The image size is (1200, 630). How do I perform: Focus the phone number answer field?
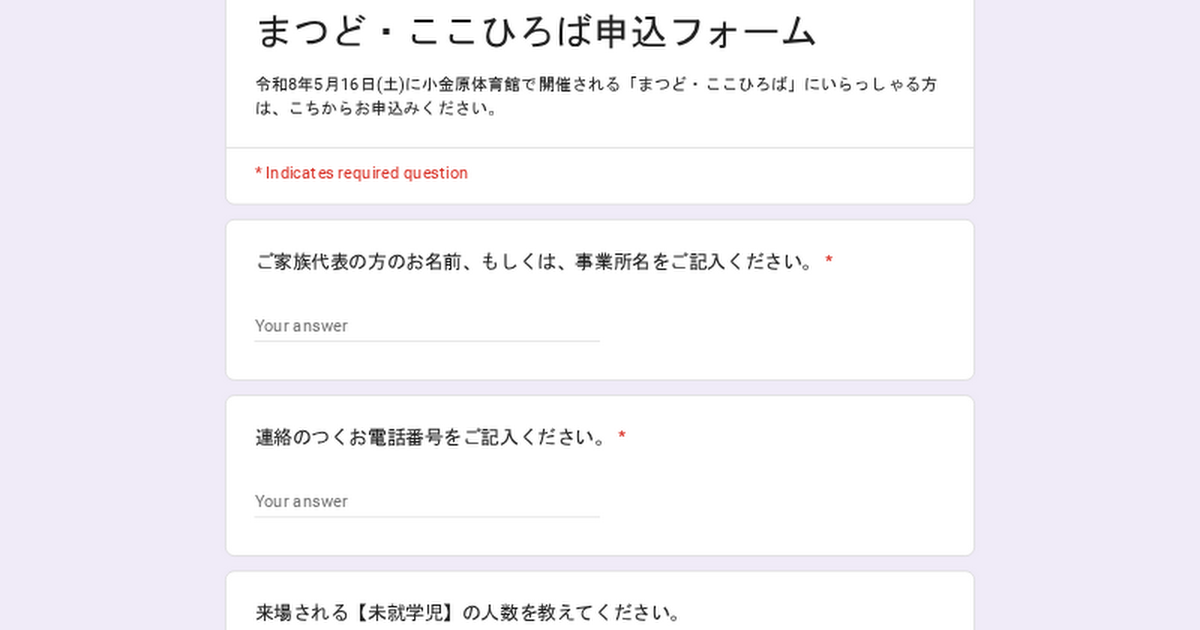(427, 501)
